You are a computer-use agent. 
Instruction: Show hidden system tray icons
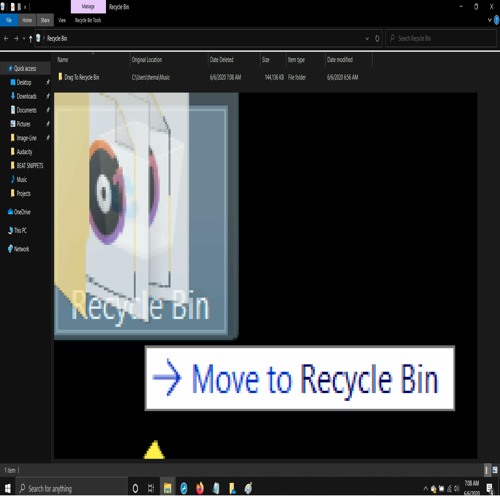[425, 489]
